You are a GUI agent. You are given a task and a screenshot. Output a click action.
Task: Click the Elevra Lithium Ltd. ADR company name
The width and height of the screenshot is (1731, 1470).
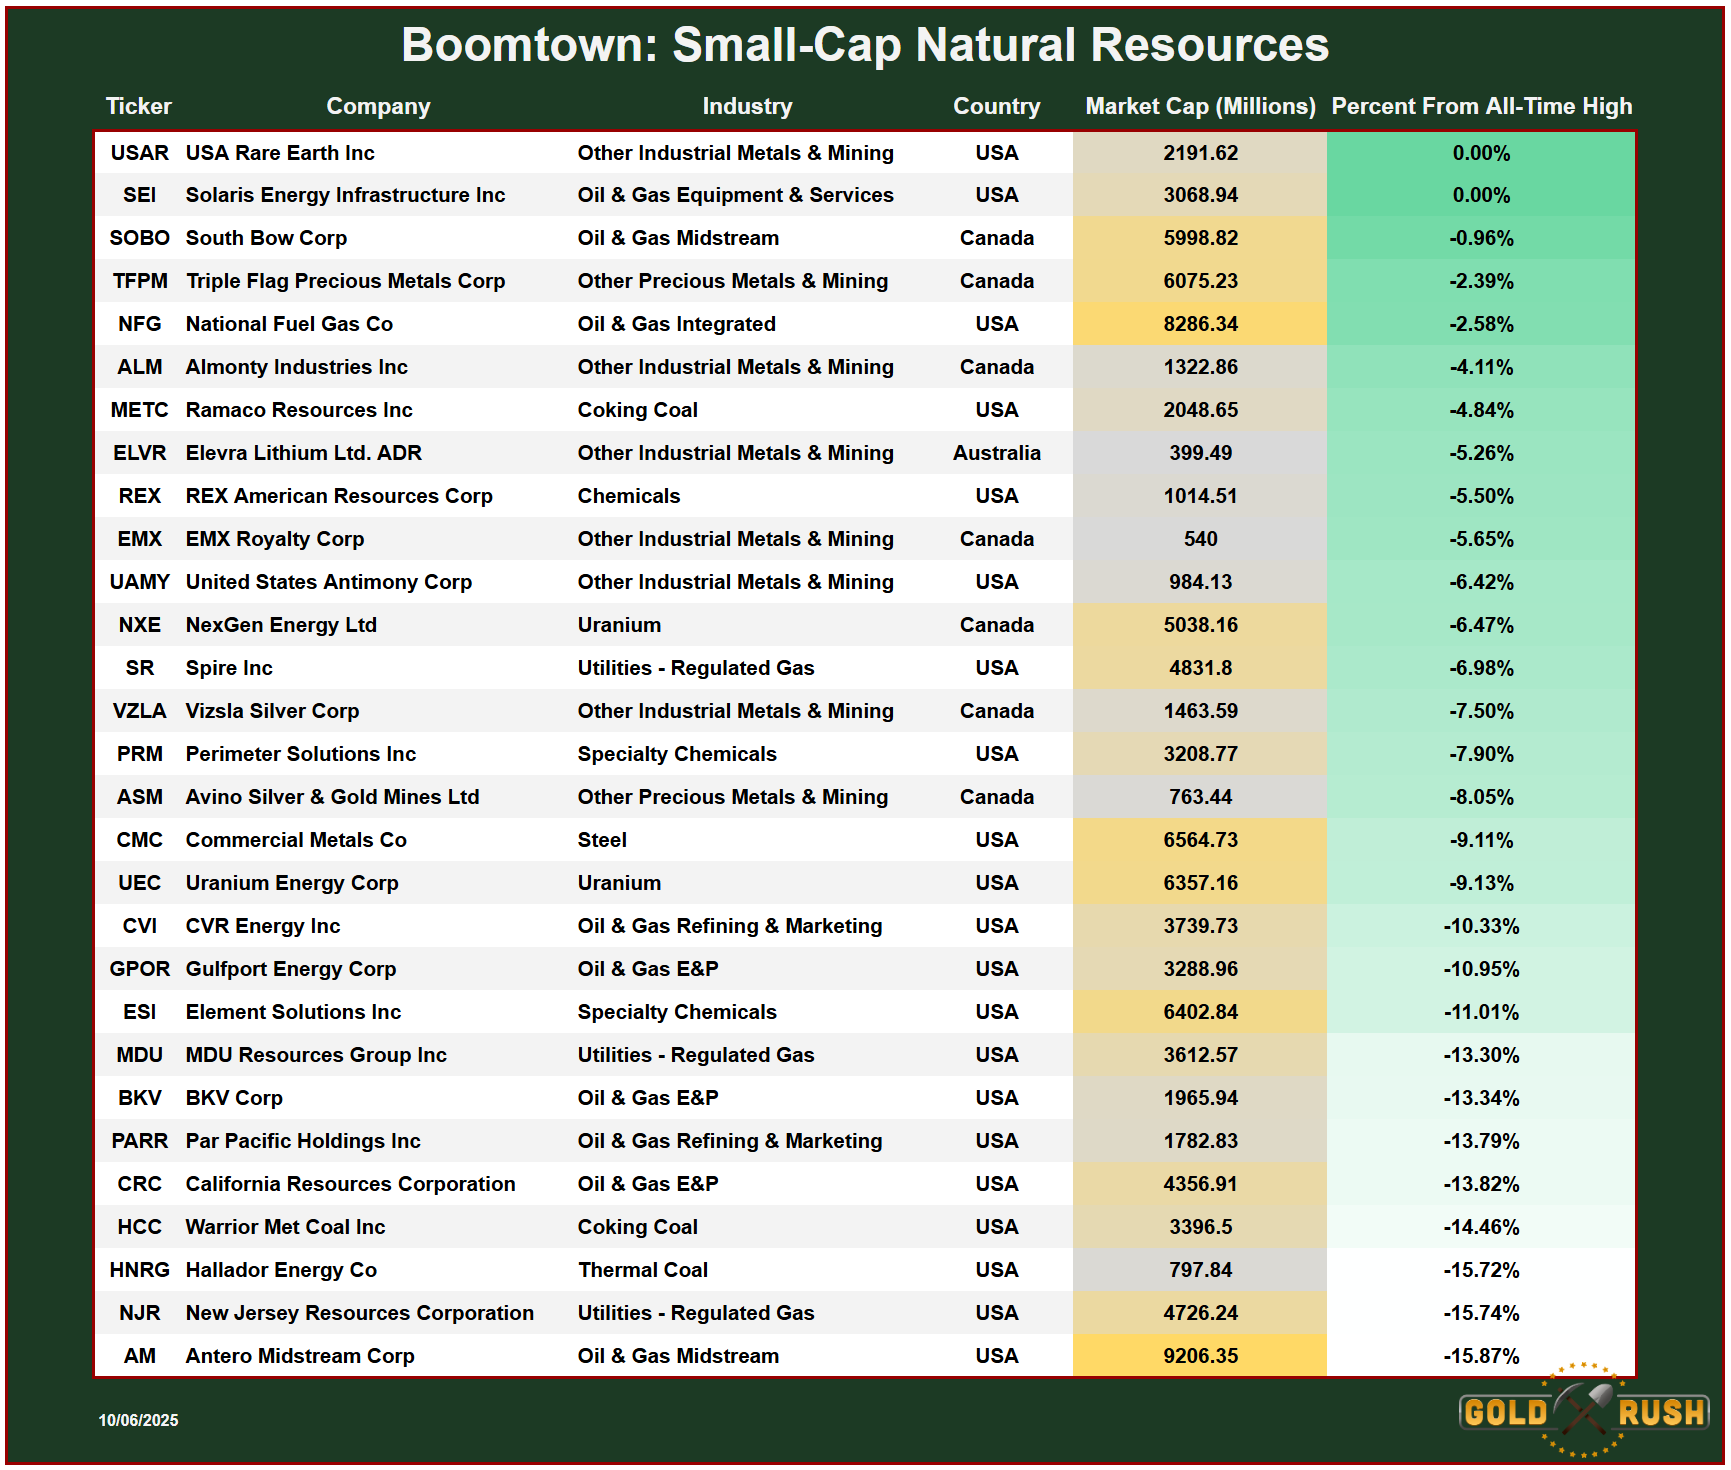303,453
